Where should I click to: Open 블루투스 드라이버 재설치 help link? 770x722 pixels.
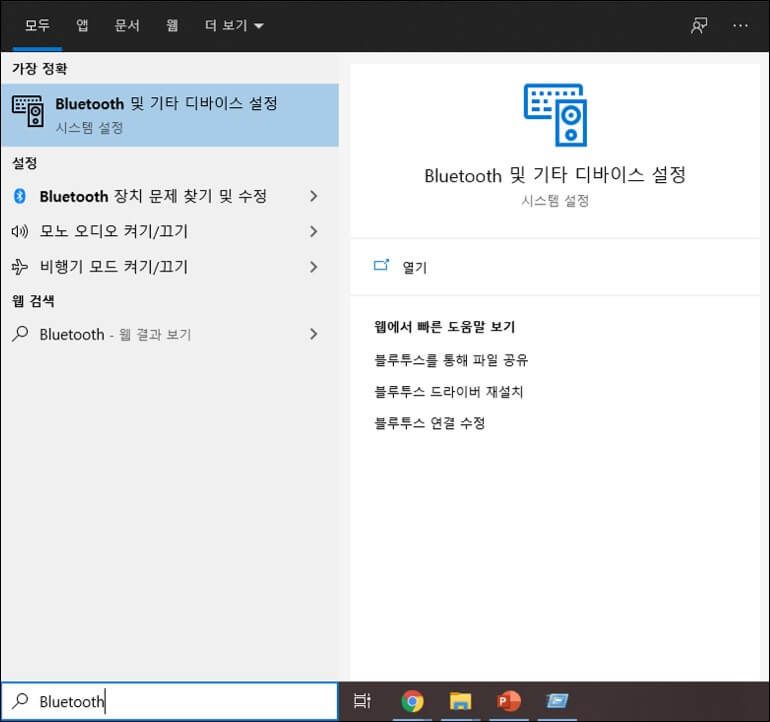[448, 392]
